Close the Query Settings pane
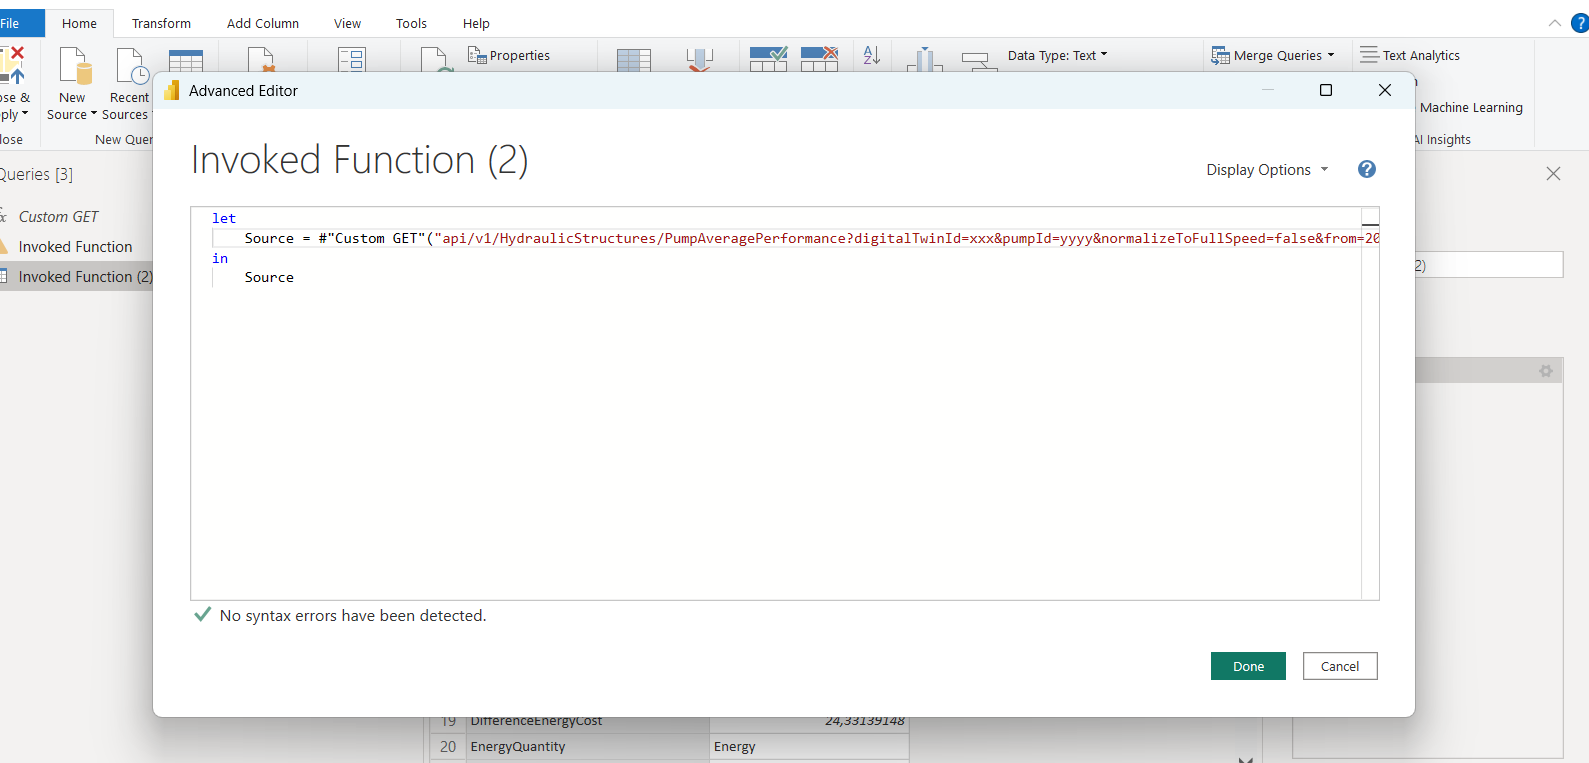The height and width of the screenshot is (763, 1589). click(x=1553, y=173)
